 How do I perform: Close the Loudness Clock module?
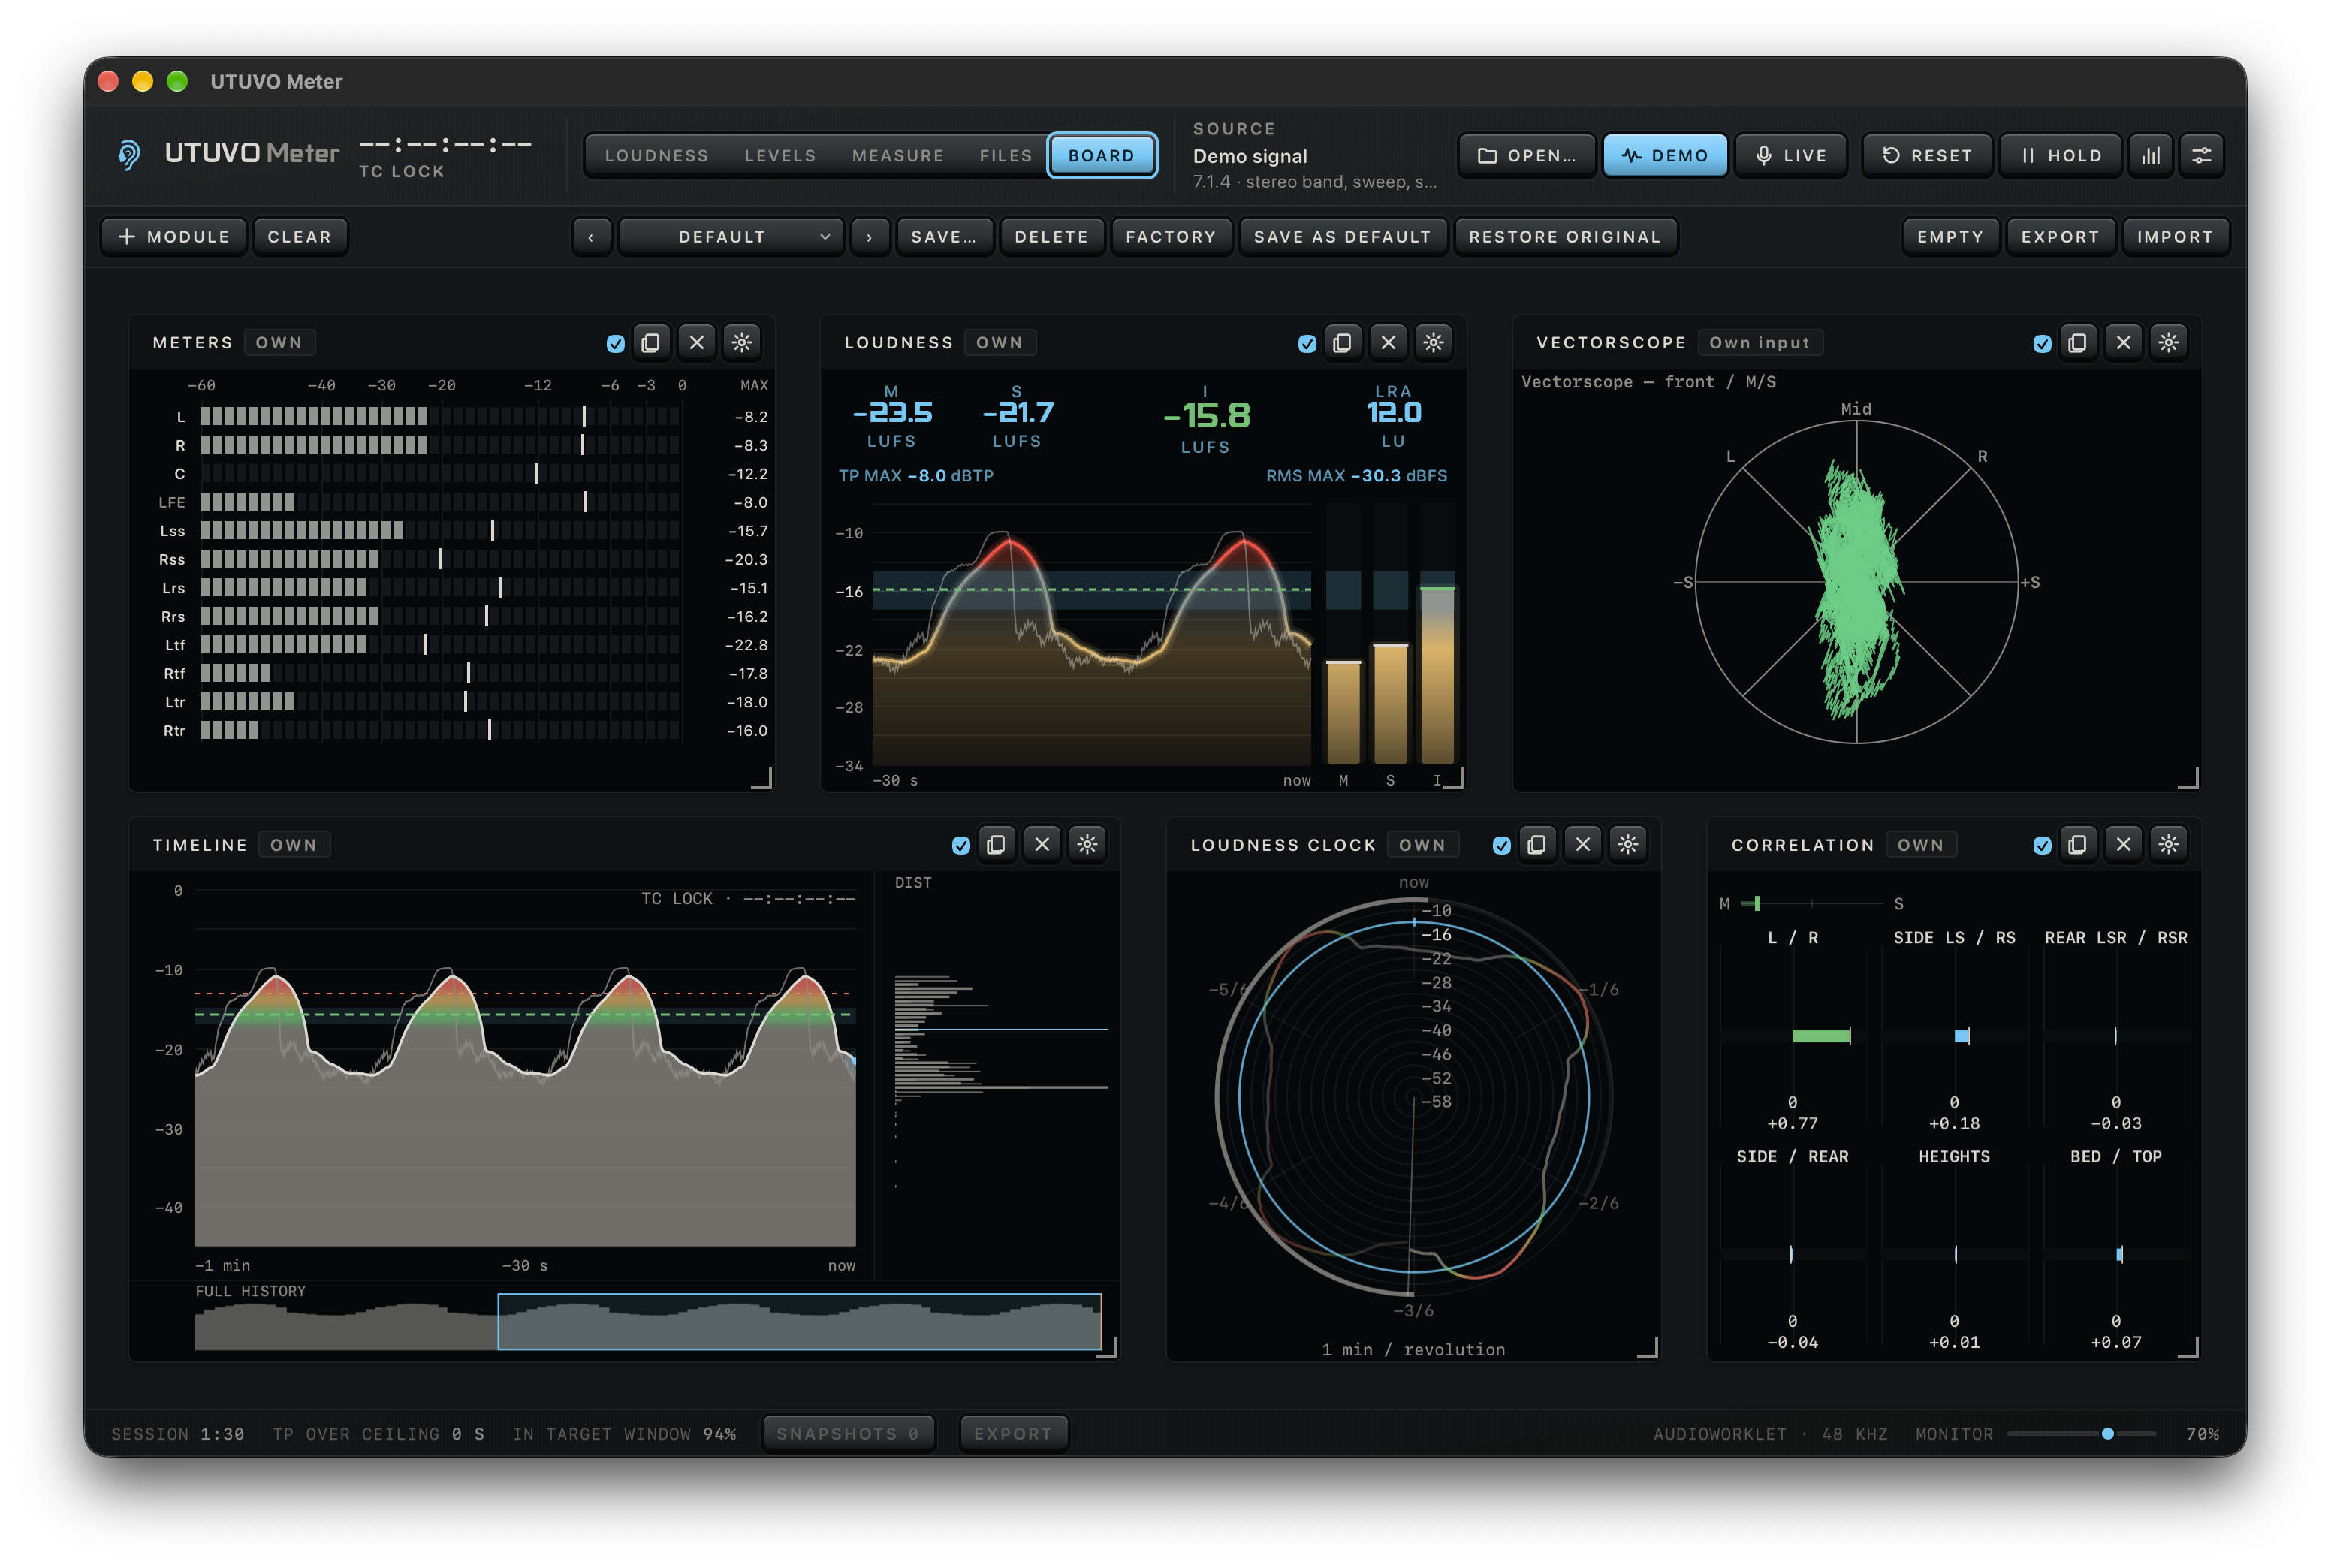point(1582,845)
